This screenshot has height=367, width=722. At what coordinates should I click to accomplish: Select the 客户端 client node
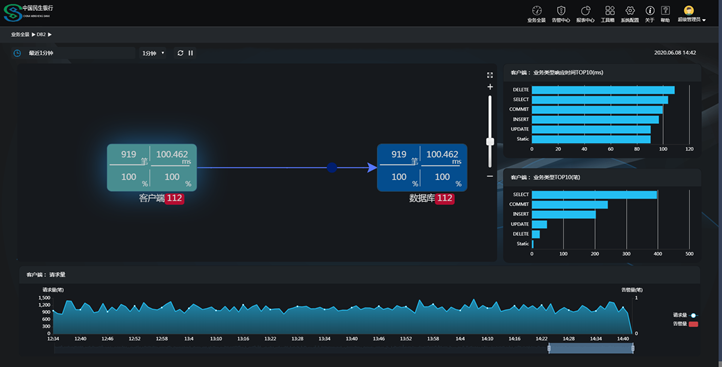[152, 168]
